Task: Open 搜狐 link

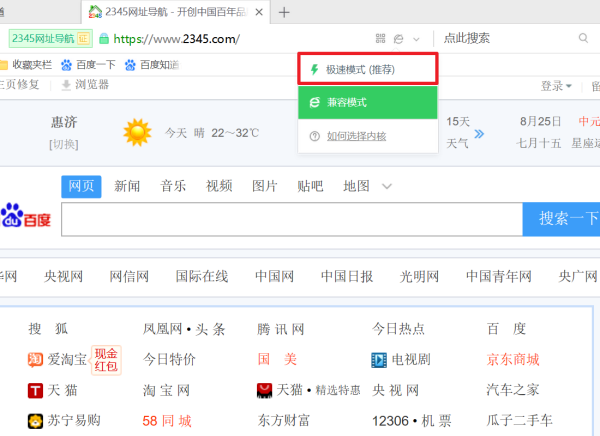Action: (48, 329)
